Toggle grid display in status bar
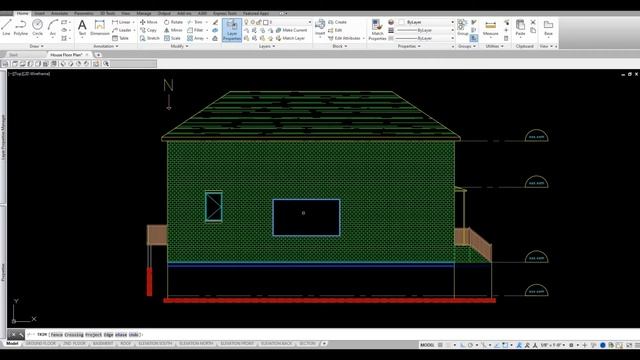 point(440,345)
